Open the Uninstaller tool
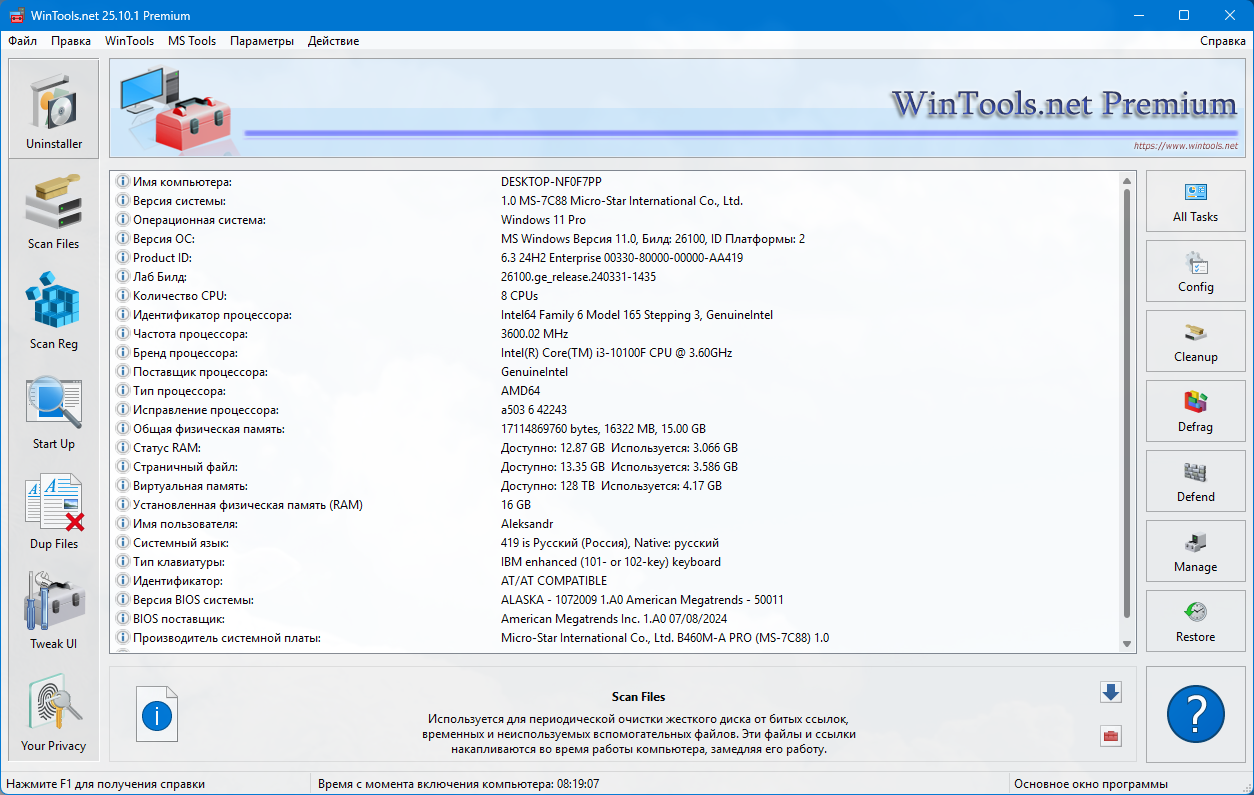 54,109
